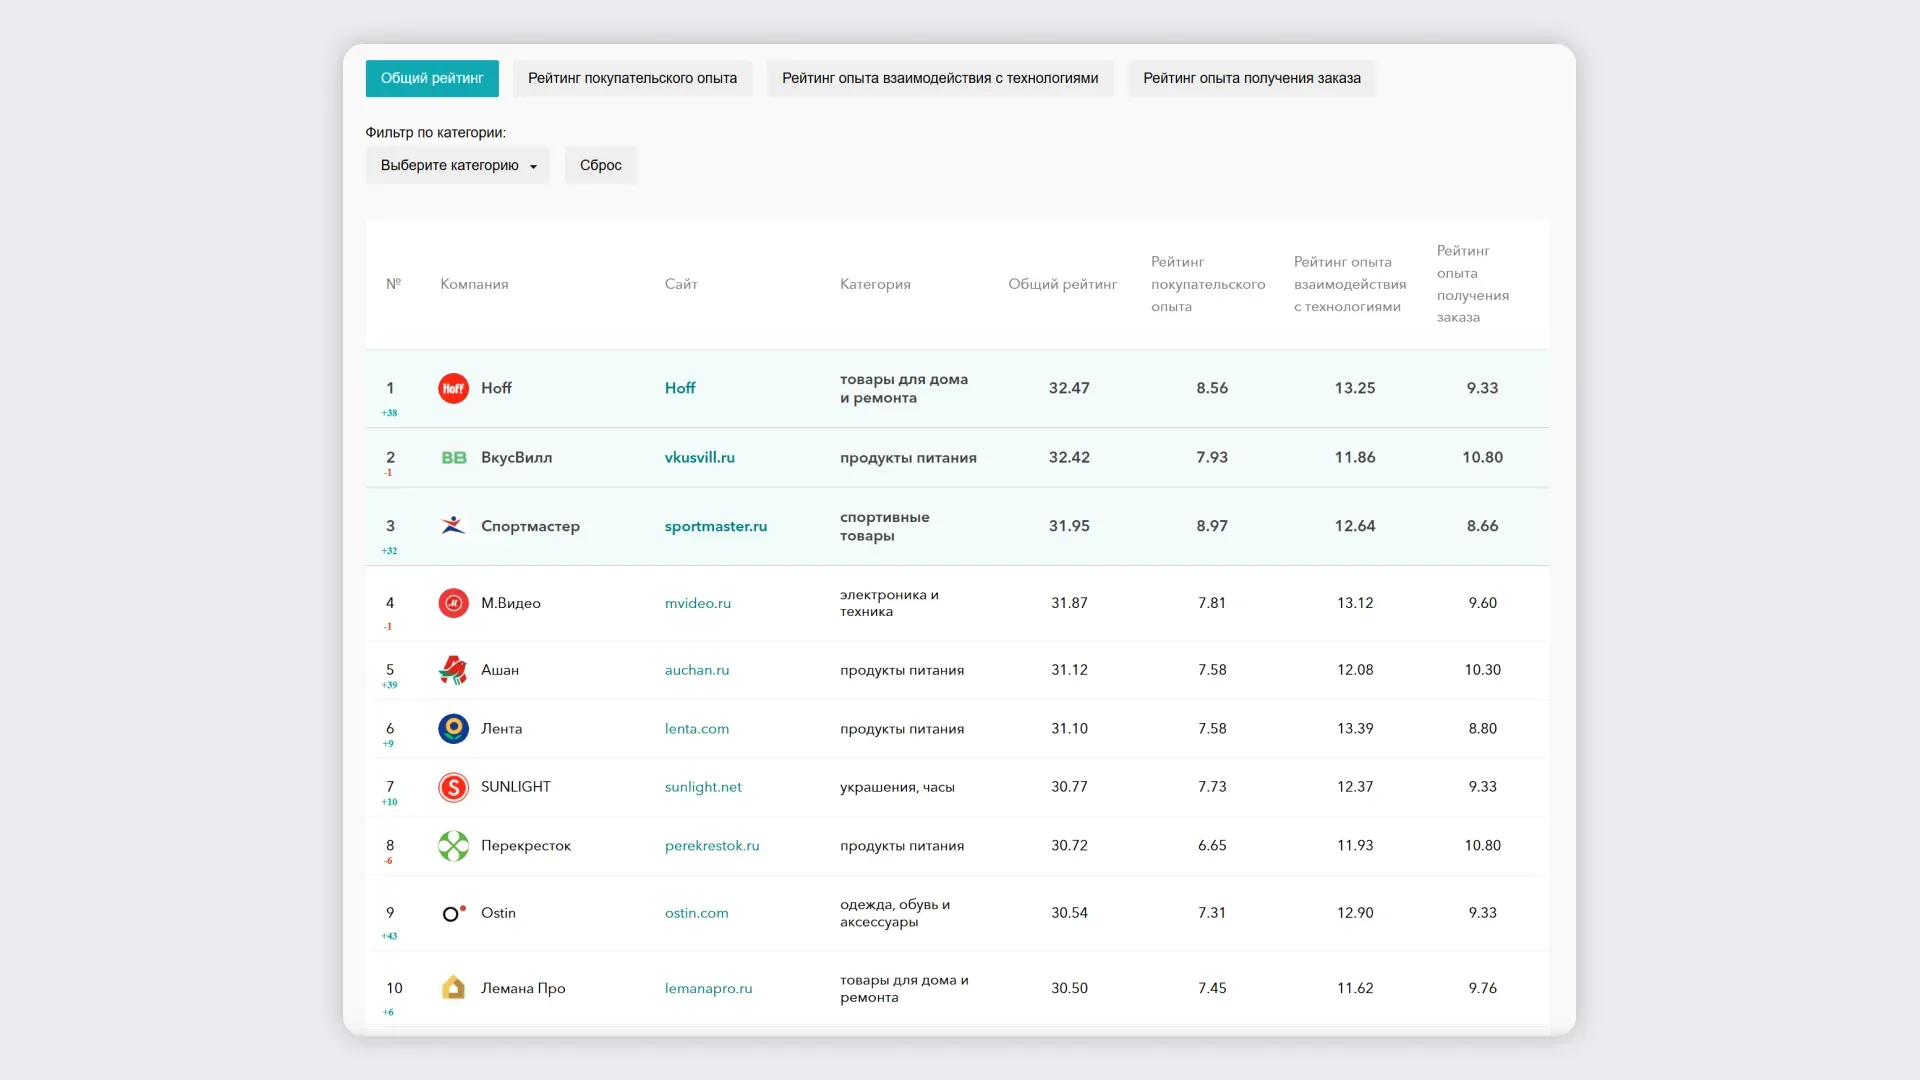The height and width of the screenshot is (1080, 1920).
Task: Click the category одежда, обувь и аксессуары
Action: tap(895, 913)
